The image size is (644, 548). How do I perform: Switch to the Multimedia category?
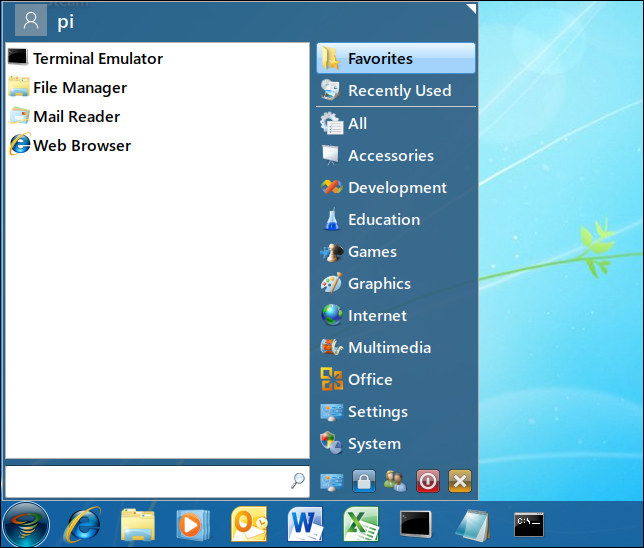[x=388, y=347]
